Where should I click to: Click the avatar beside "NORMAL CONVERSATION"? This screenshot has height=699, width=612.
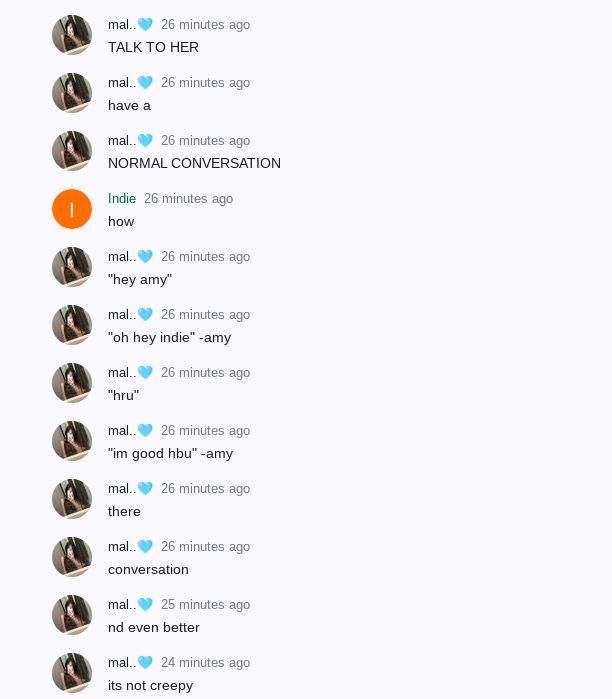click(72, 151)
